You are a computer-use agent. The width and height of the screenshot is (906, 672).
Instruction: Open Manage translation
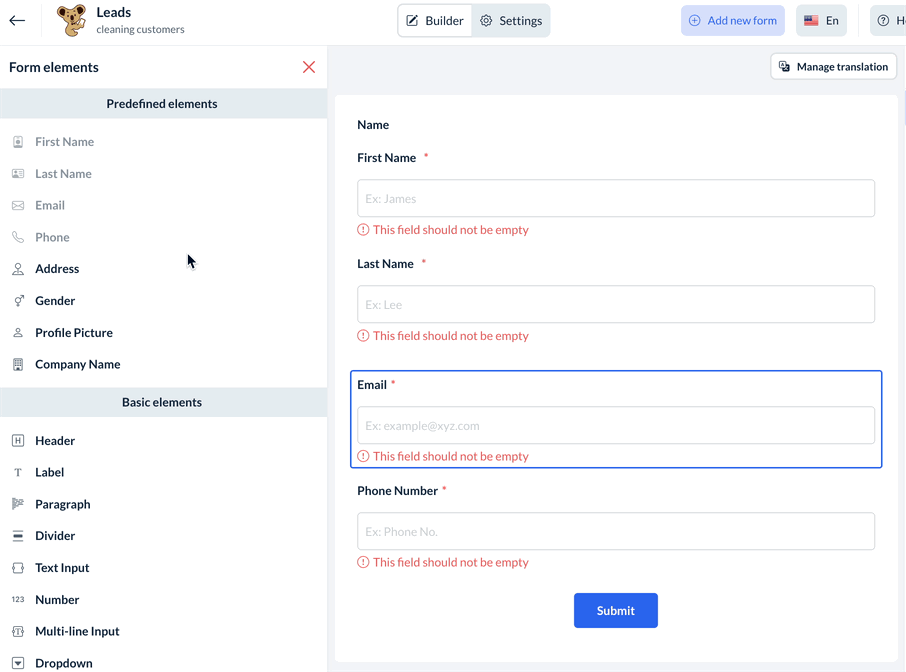tap(834, 67)
